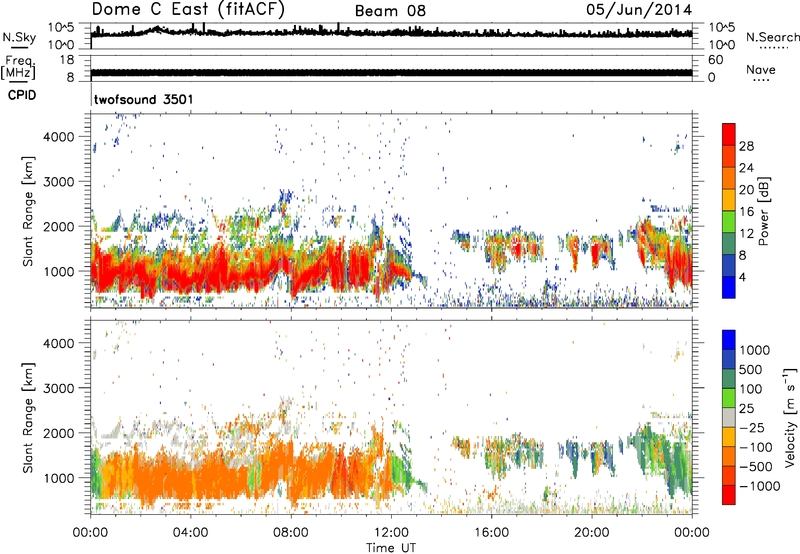Click the "1000" range tick on the power panel

click(x=58, y=271)
